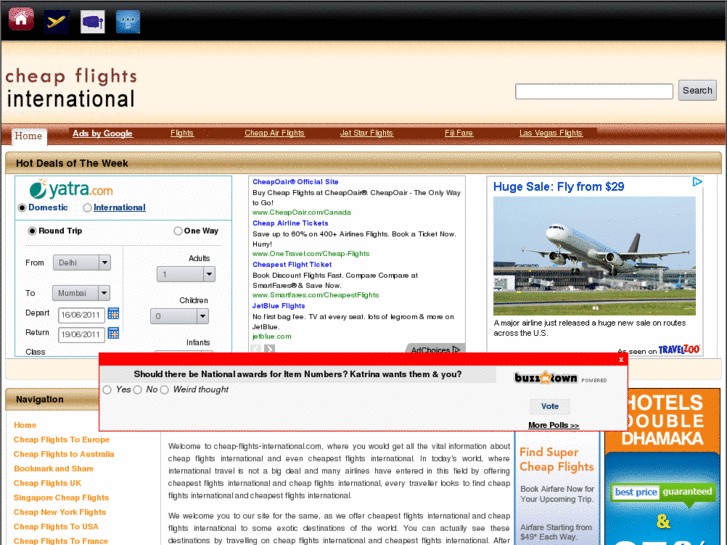Open Singapore Cheap Flights in the sidebar

point(61,497)
